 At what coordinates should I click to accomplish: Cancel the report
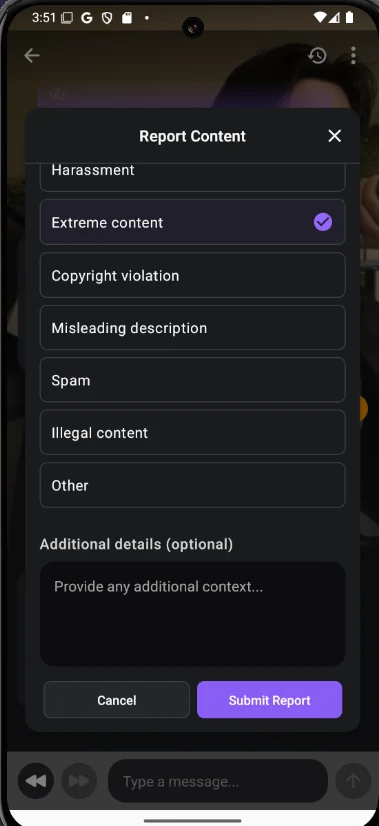(116, 700)
